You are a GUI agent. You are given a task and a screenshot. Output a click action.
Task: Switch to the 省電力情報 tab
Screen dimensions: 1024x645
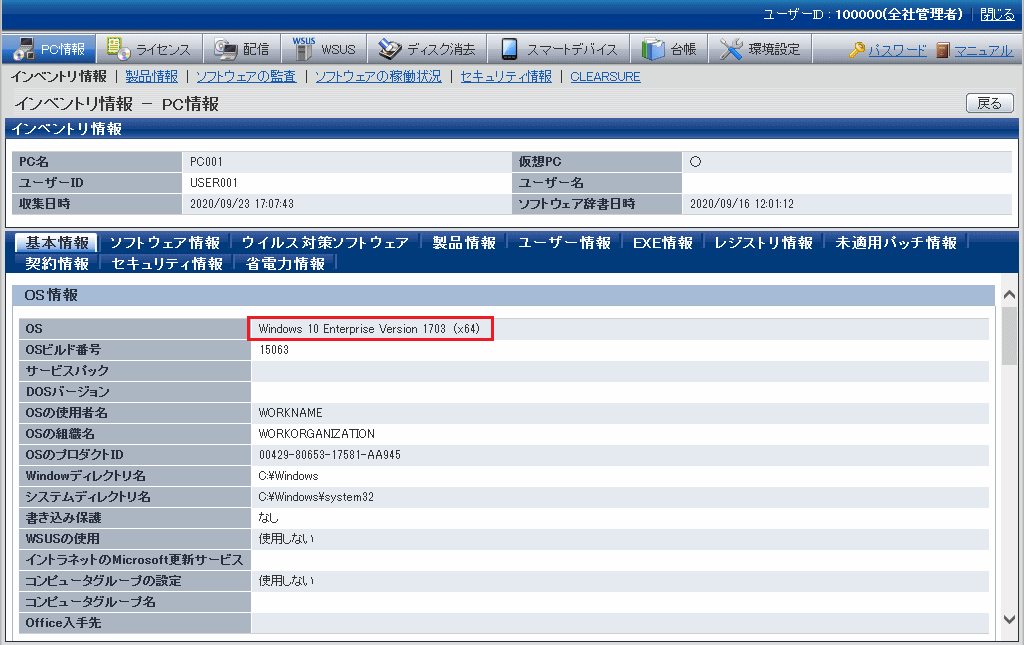coord(285,264)
